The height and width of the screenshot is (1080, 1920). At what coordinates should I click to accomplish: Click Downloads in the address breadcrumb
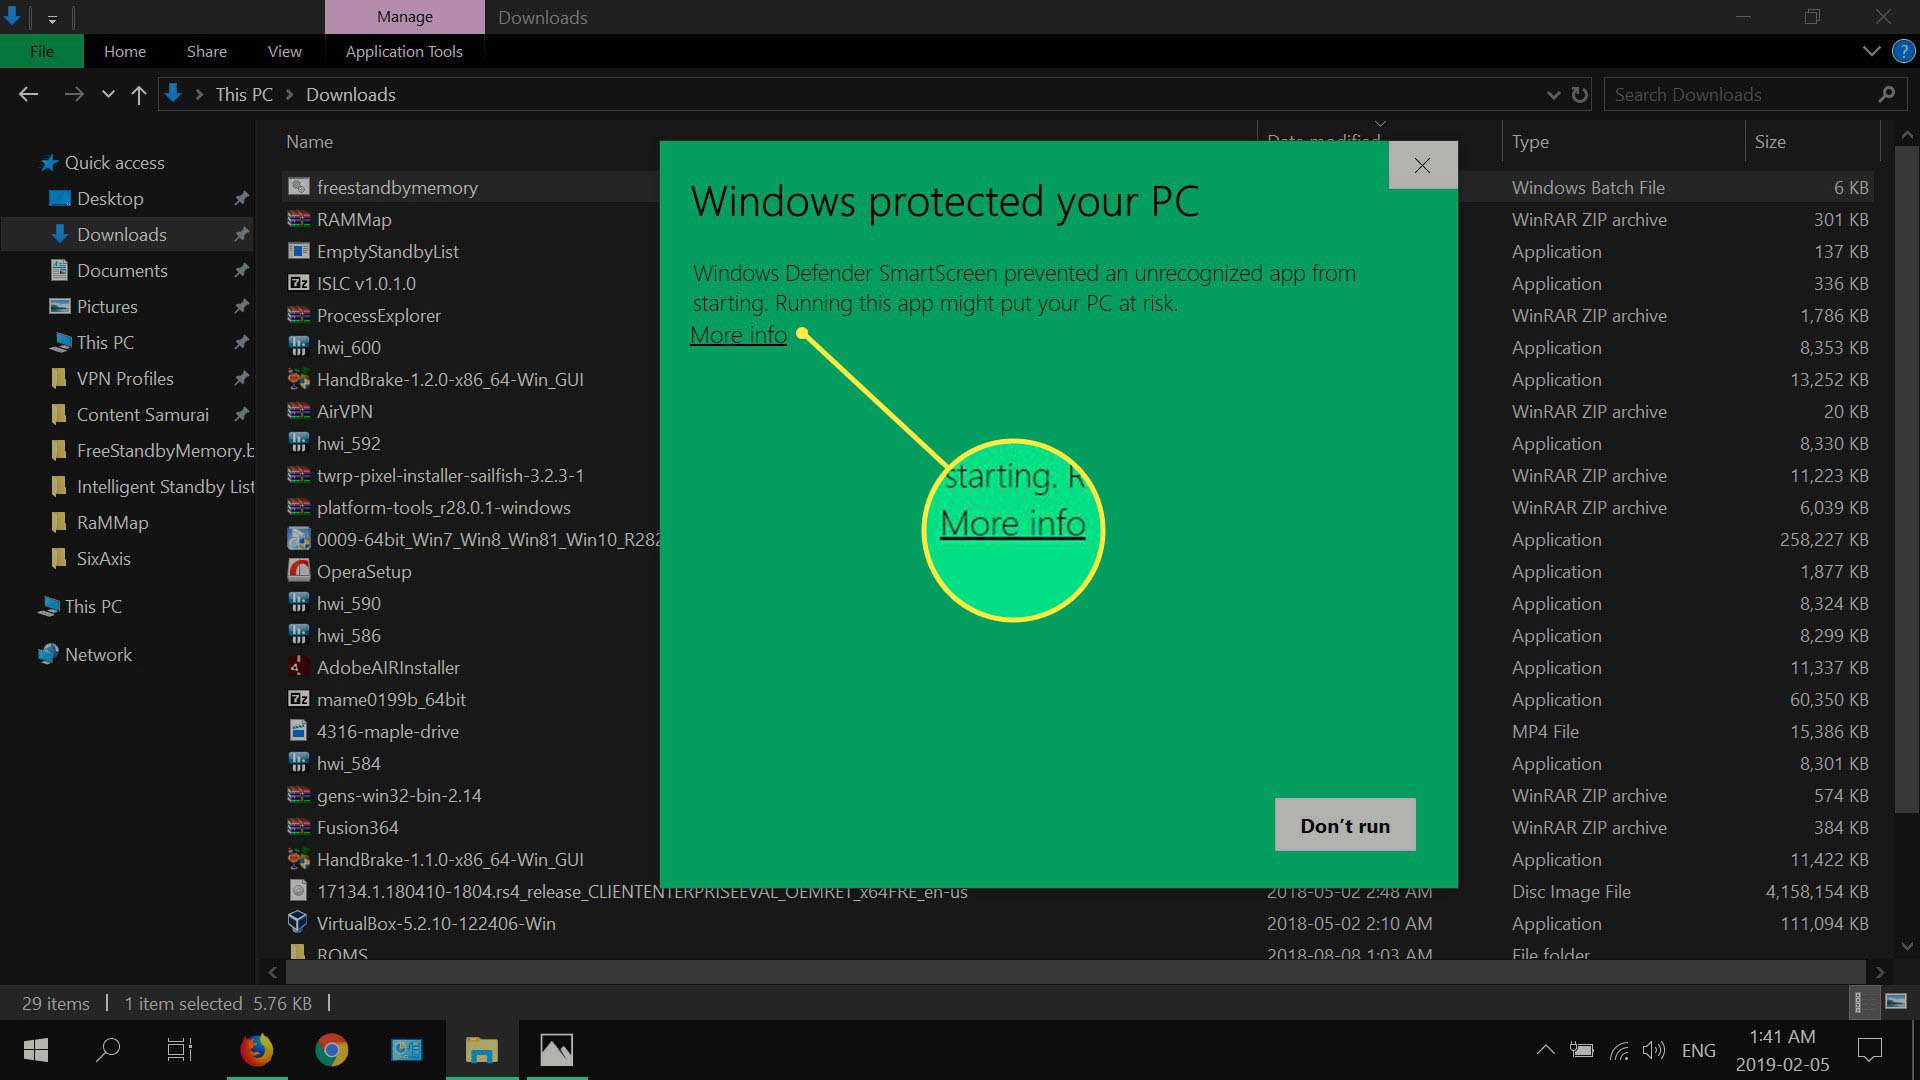(x=351, y=94)
